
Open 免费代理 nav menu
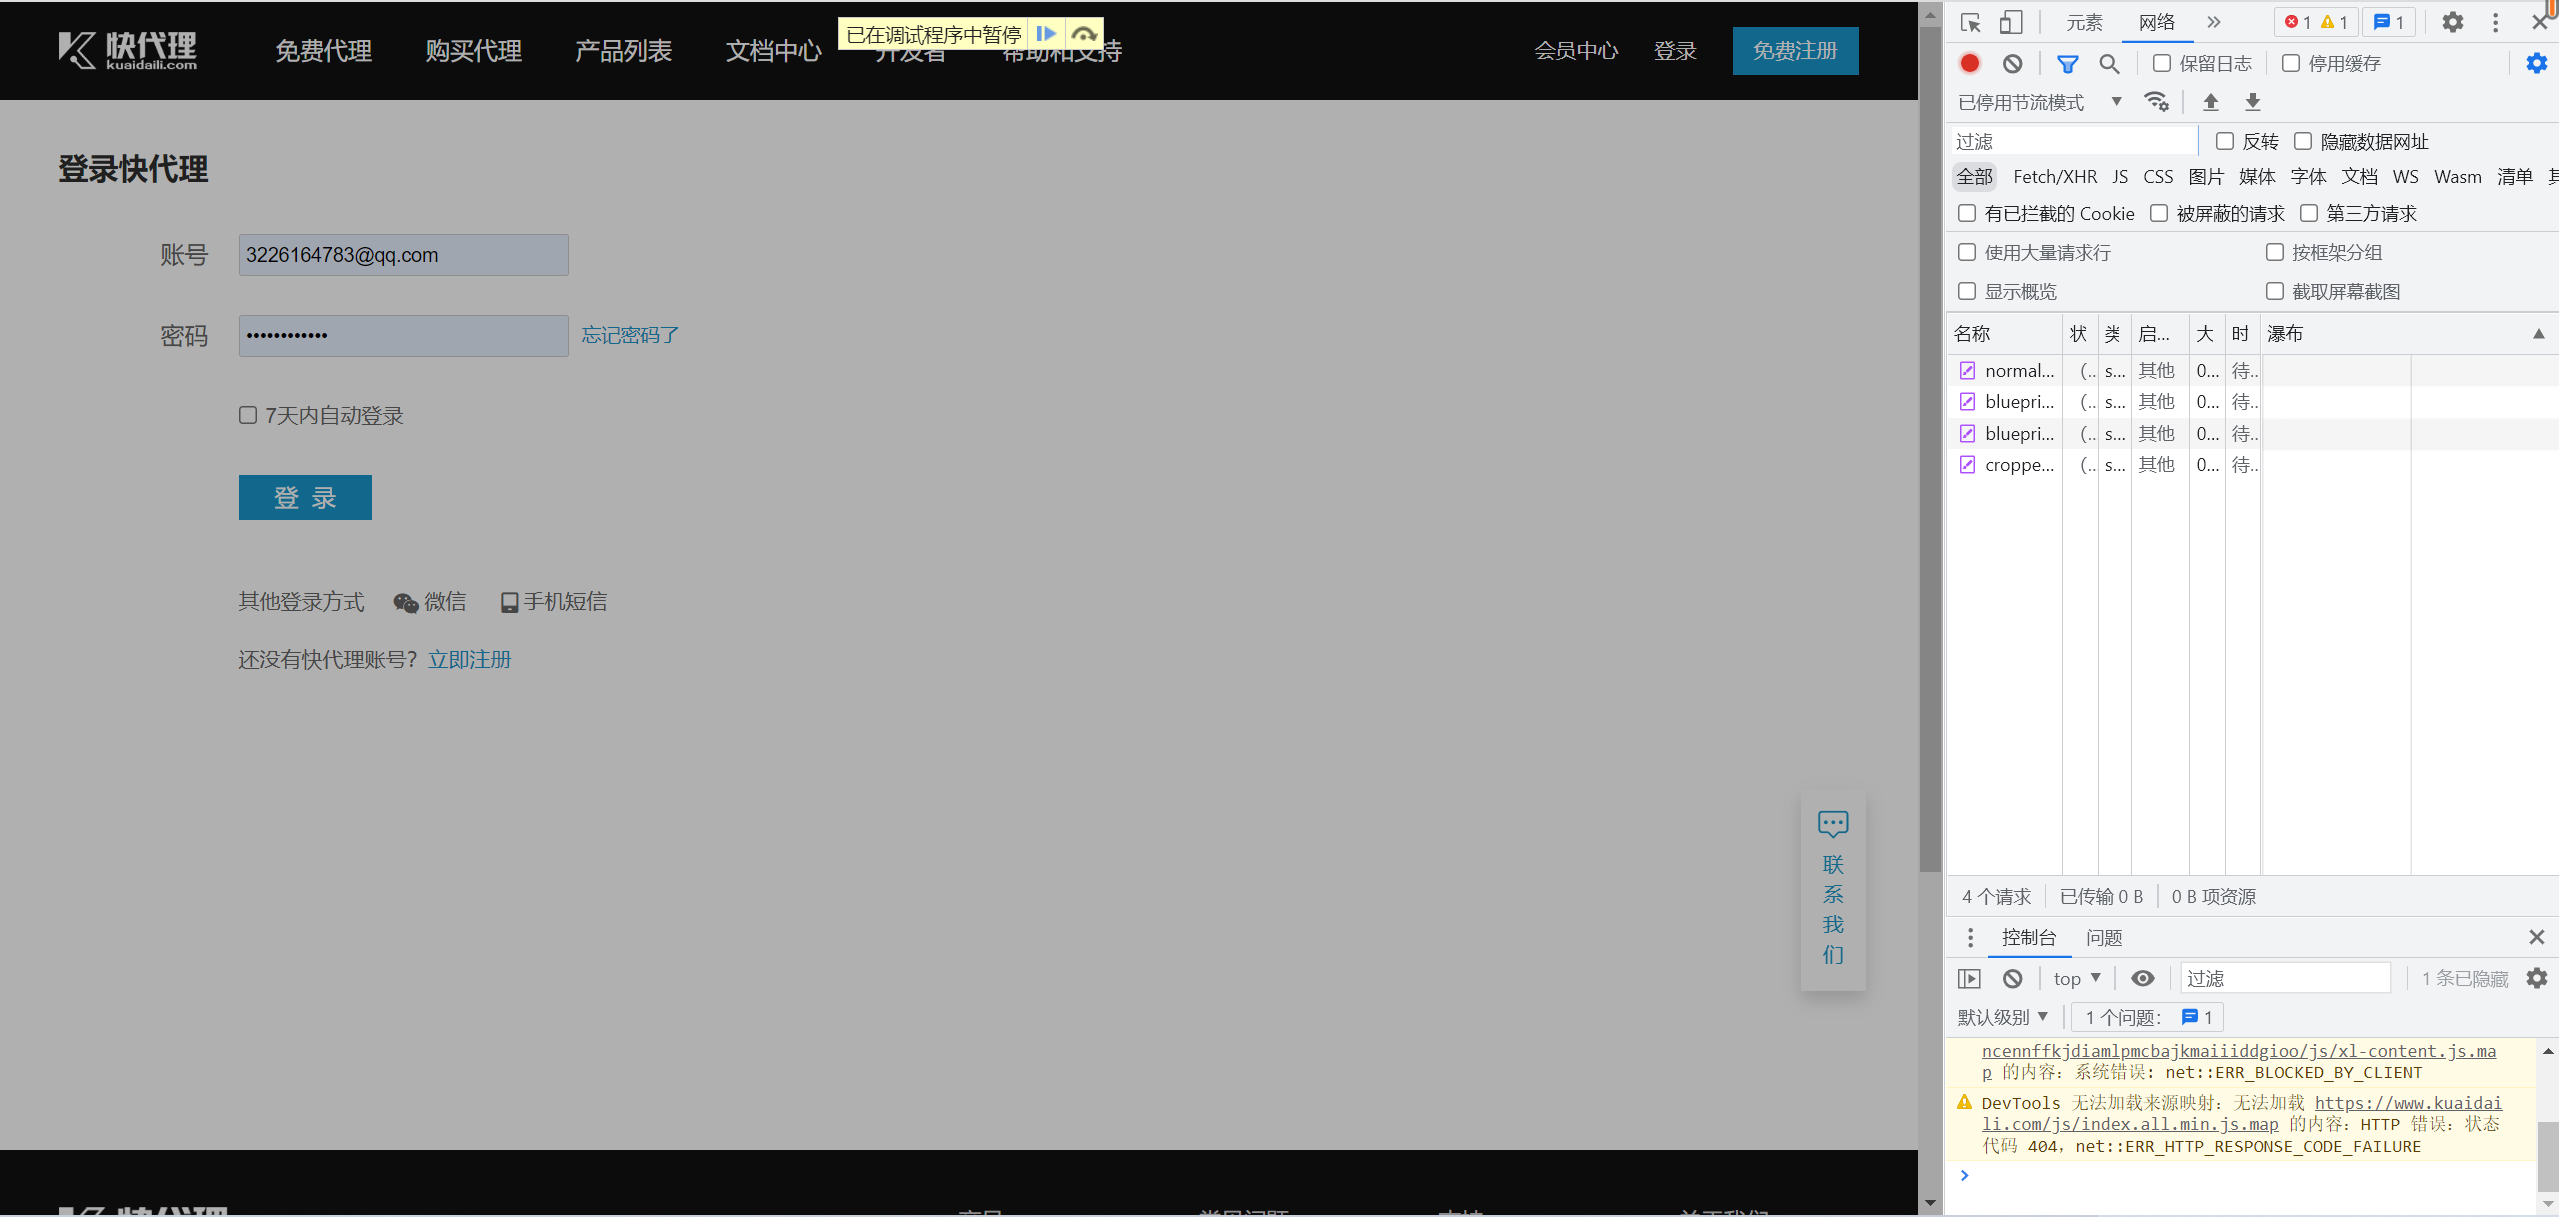tap(323, 50)
